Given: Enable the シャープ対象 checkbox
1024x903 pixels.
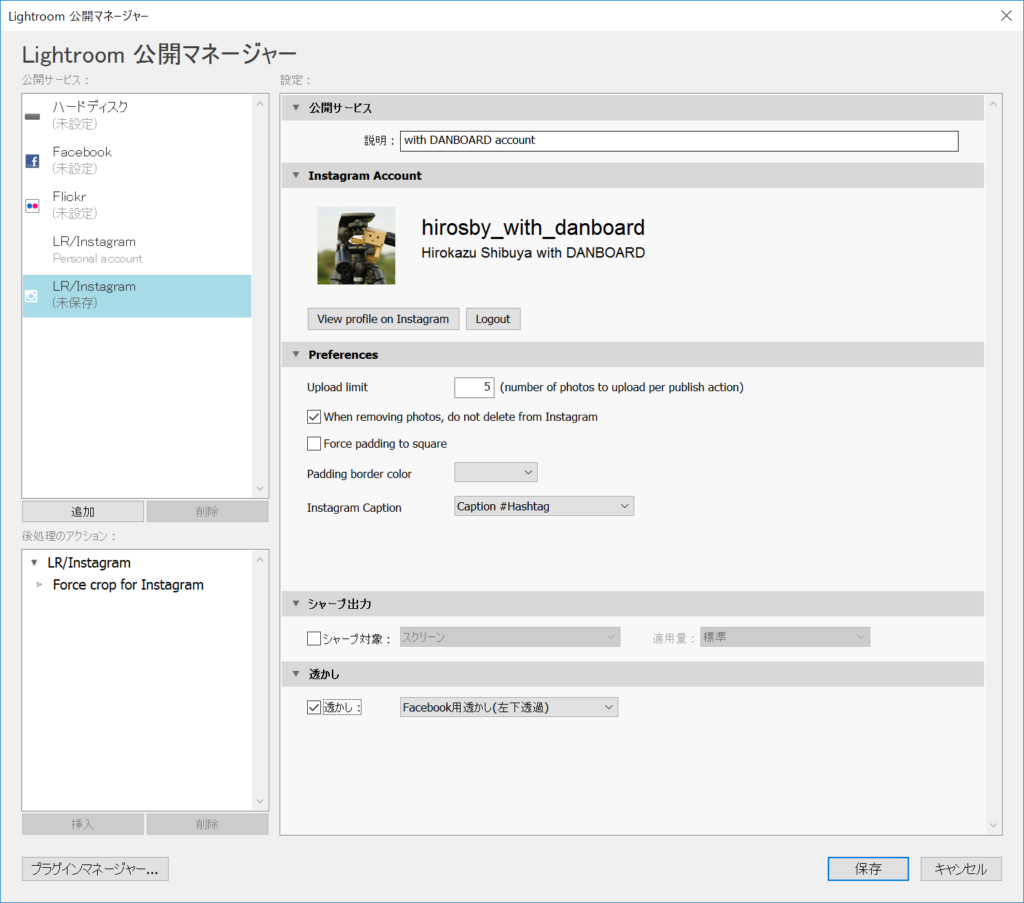Looking at the screenshot, I should pyautogui.click(x=314, y=639).
